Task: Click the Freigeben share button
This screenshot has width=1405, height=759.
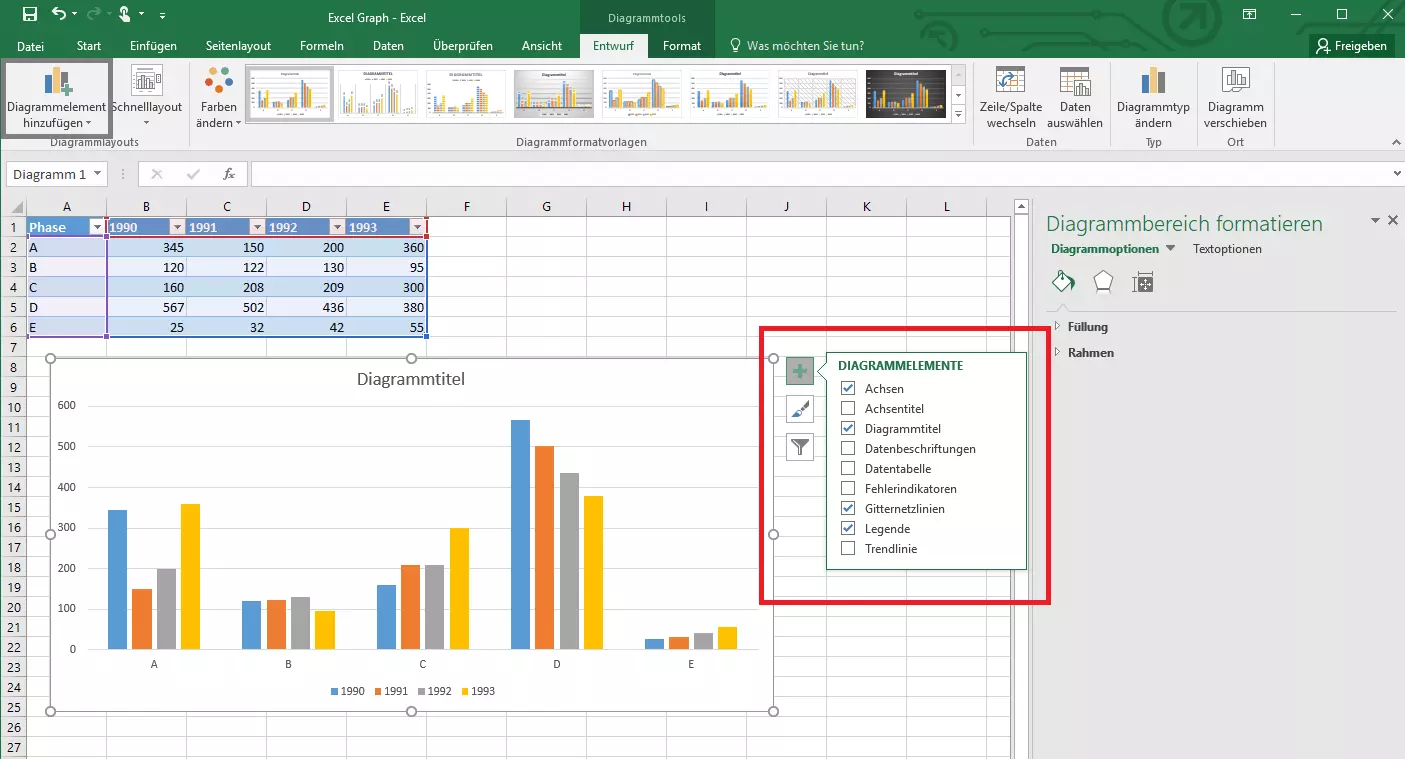Action: click(x=1352, y=46)
